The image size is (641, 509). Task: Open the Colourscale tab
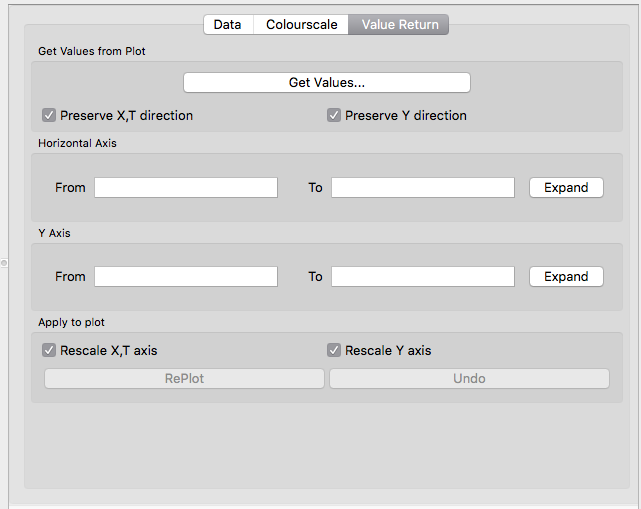tap(301, 25)
